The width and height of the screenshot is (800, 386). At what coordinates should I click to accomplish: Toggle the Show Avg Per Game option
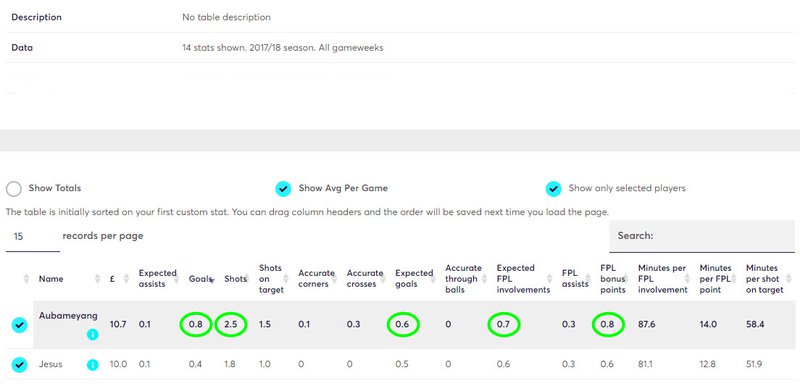[x=283, y=189]
